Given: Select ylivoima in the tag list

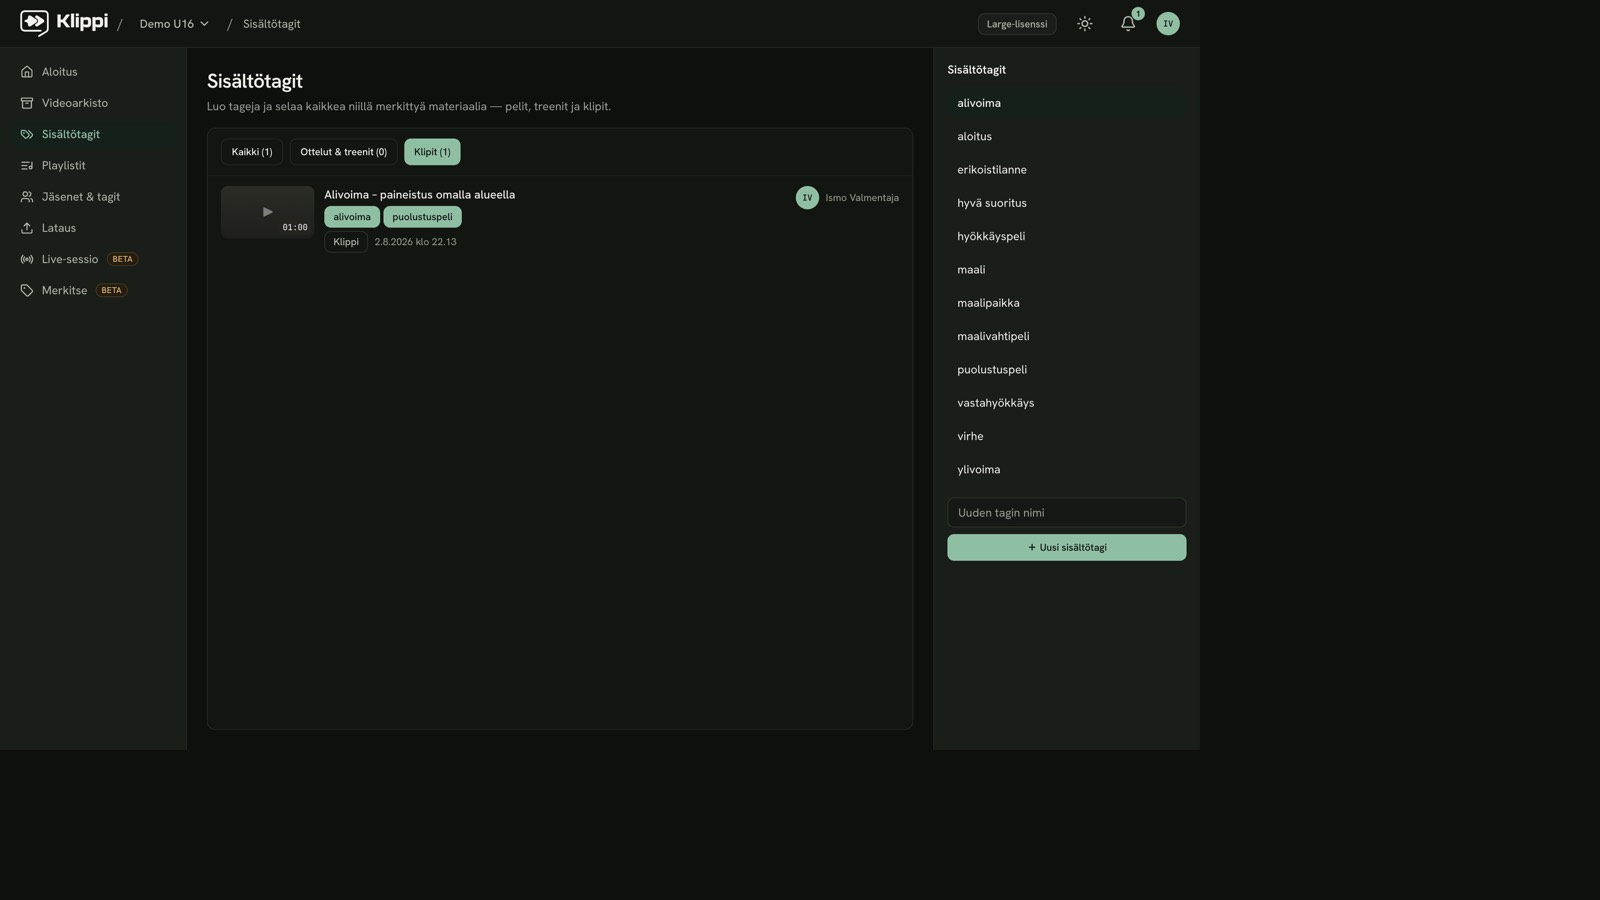Looking at the screenshot, I should tap(1067, 470).
